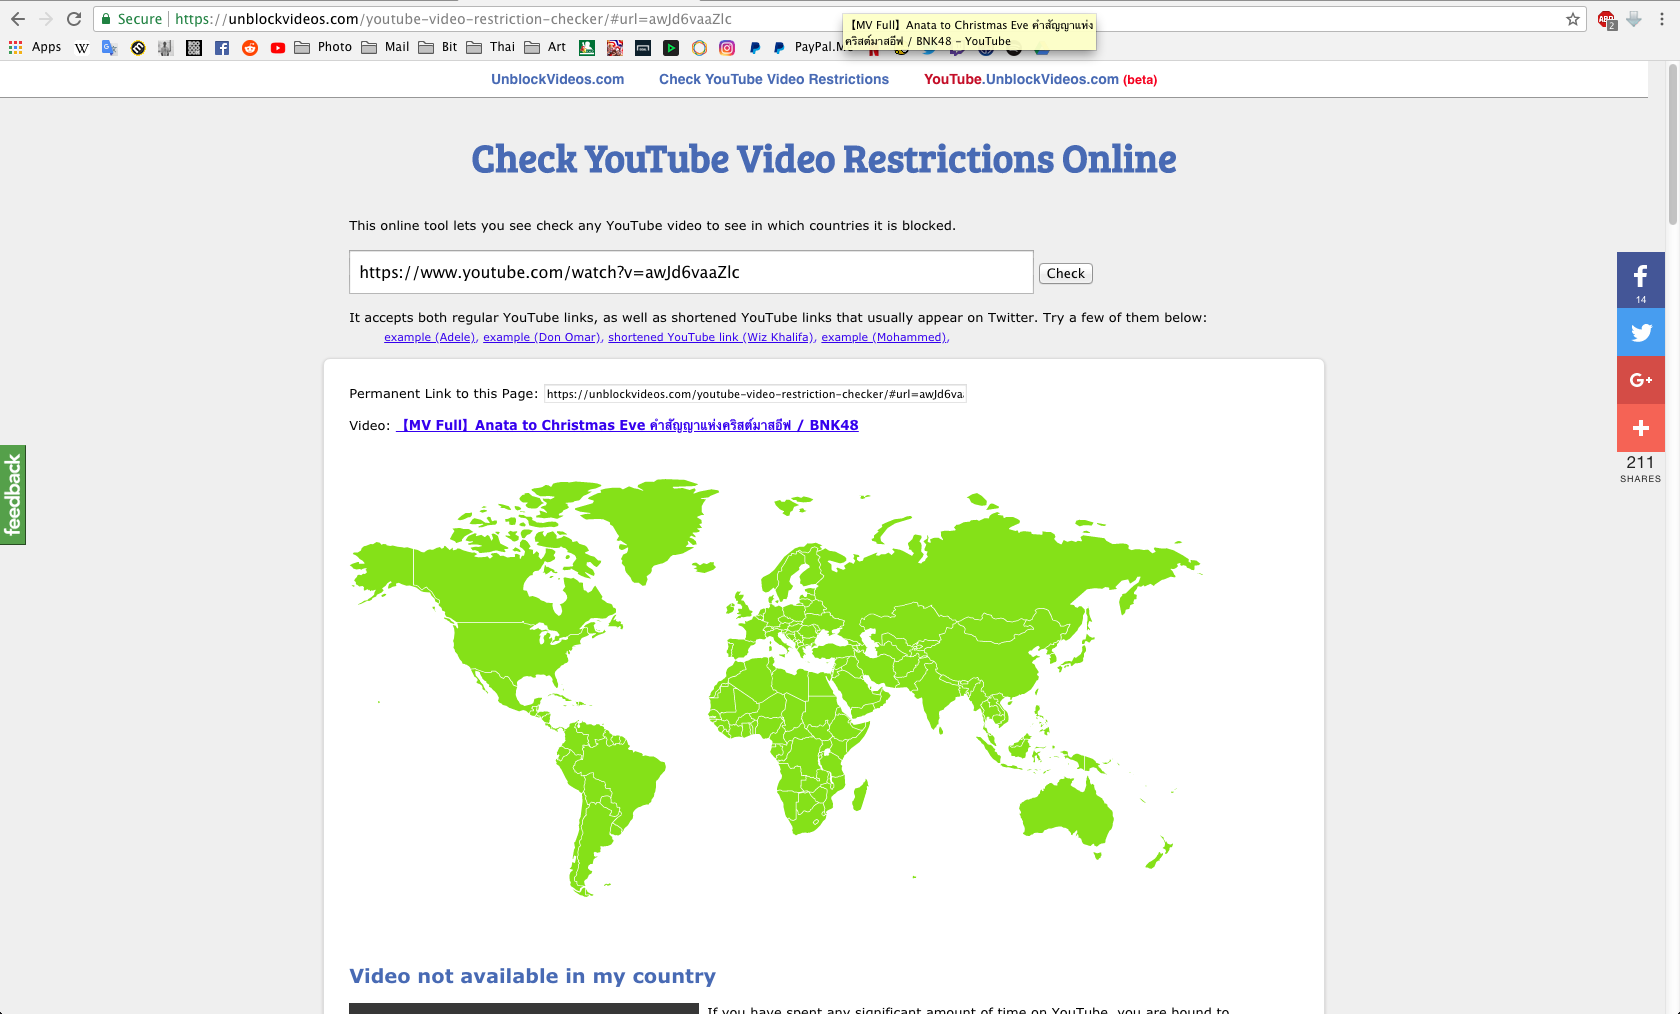Open Check YouTube Video Restrictions nav link
The height and width of the screenshot is (1014, 1680).
coord(774,79)
